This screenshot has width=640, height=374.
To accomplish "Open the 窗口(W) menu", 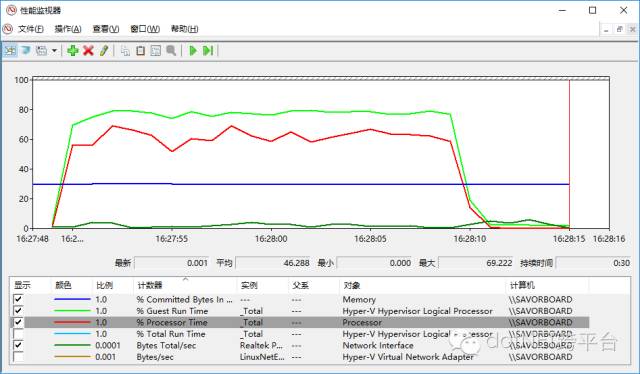I will (145, 29).
